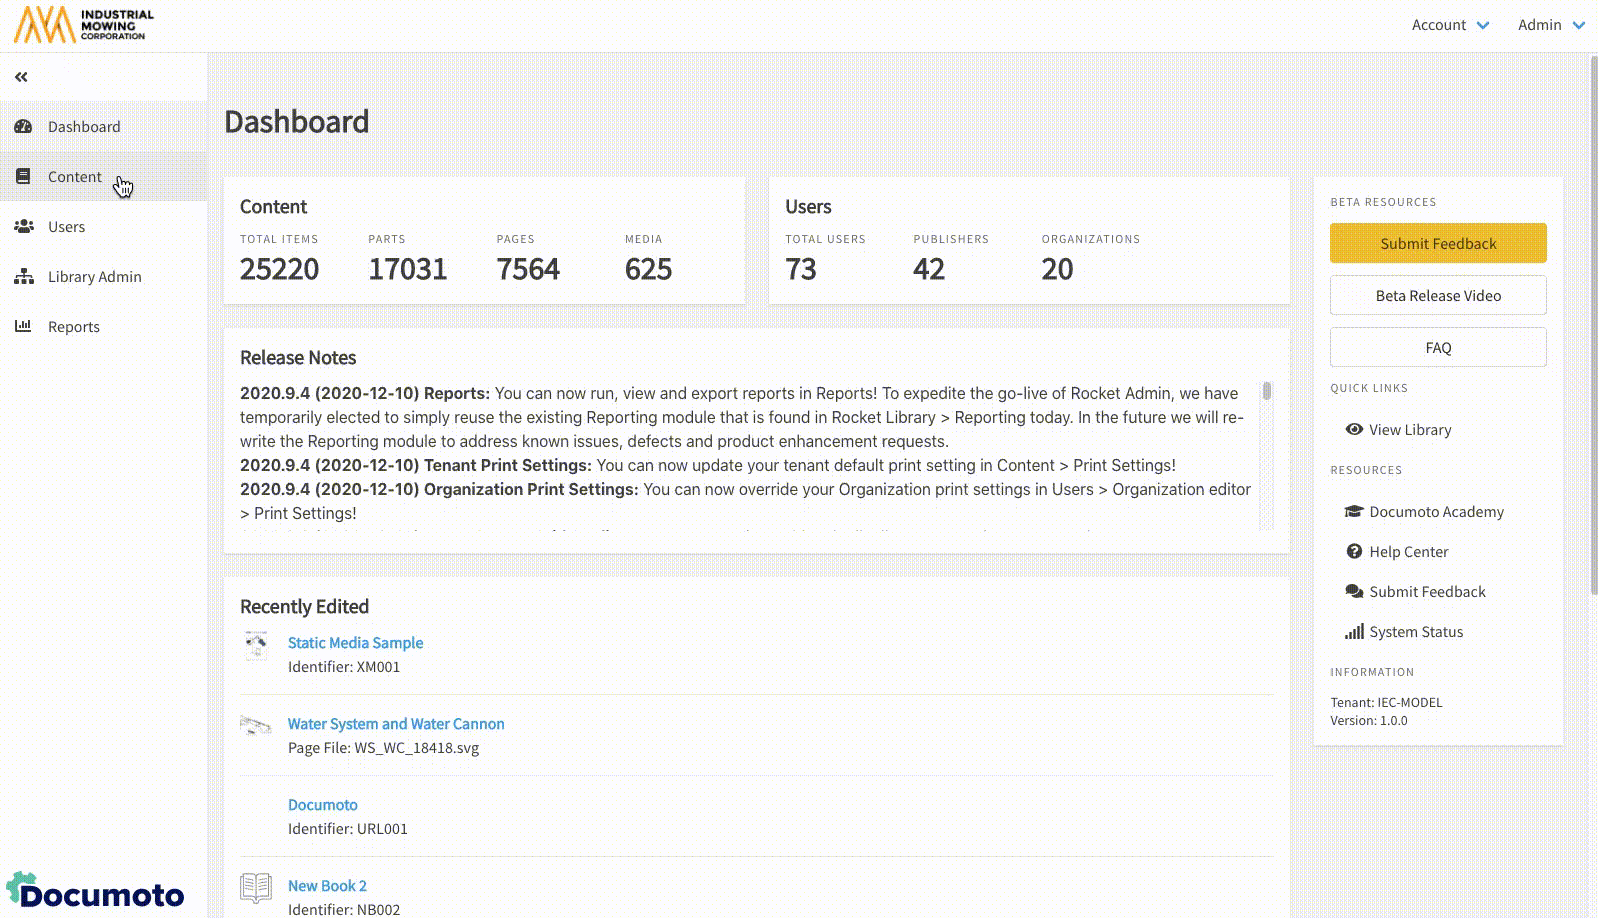
Task: Click the Dashboard gauge icon in sidebar
Action: pyautogui.click(x=23, y=127)
